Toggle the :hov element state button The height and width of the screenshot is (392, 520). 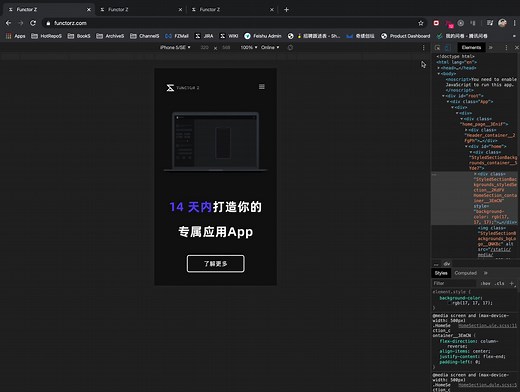[485, 283]
